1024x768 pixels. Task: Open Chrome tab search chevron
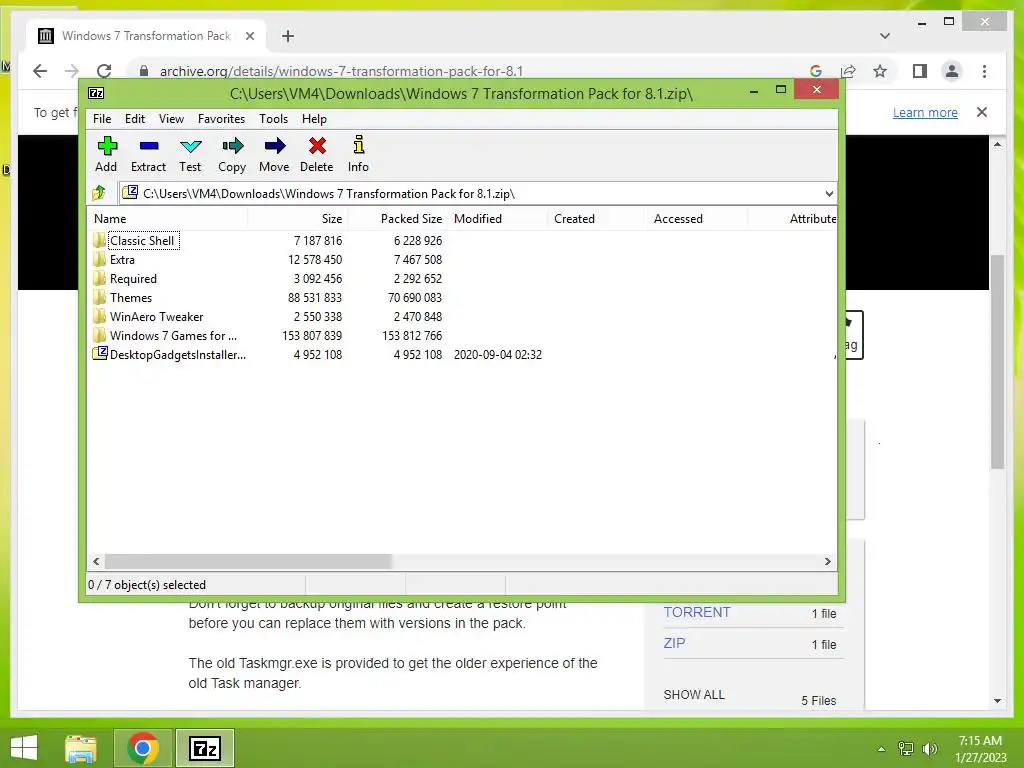[885, 36]
